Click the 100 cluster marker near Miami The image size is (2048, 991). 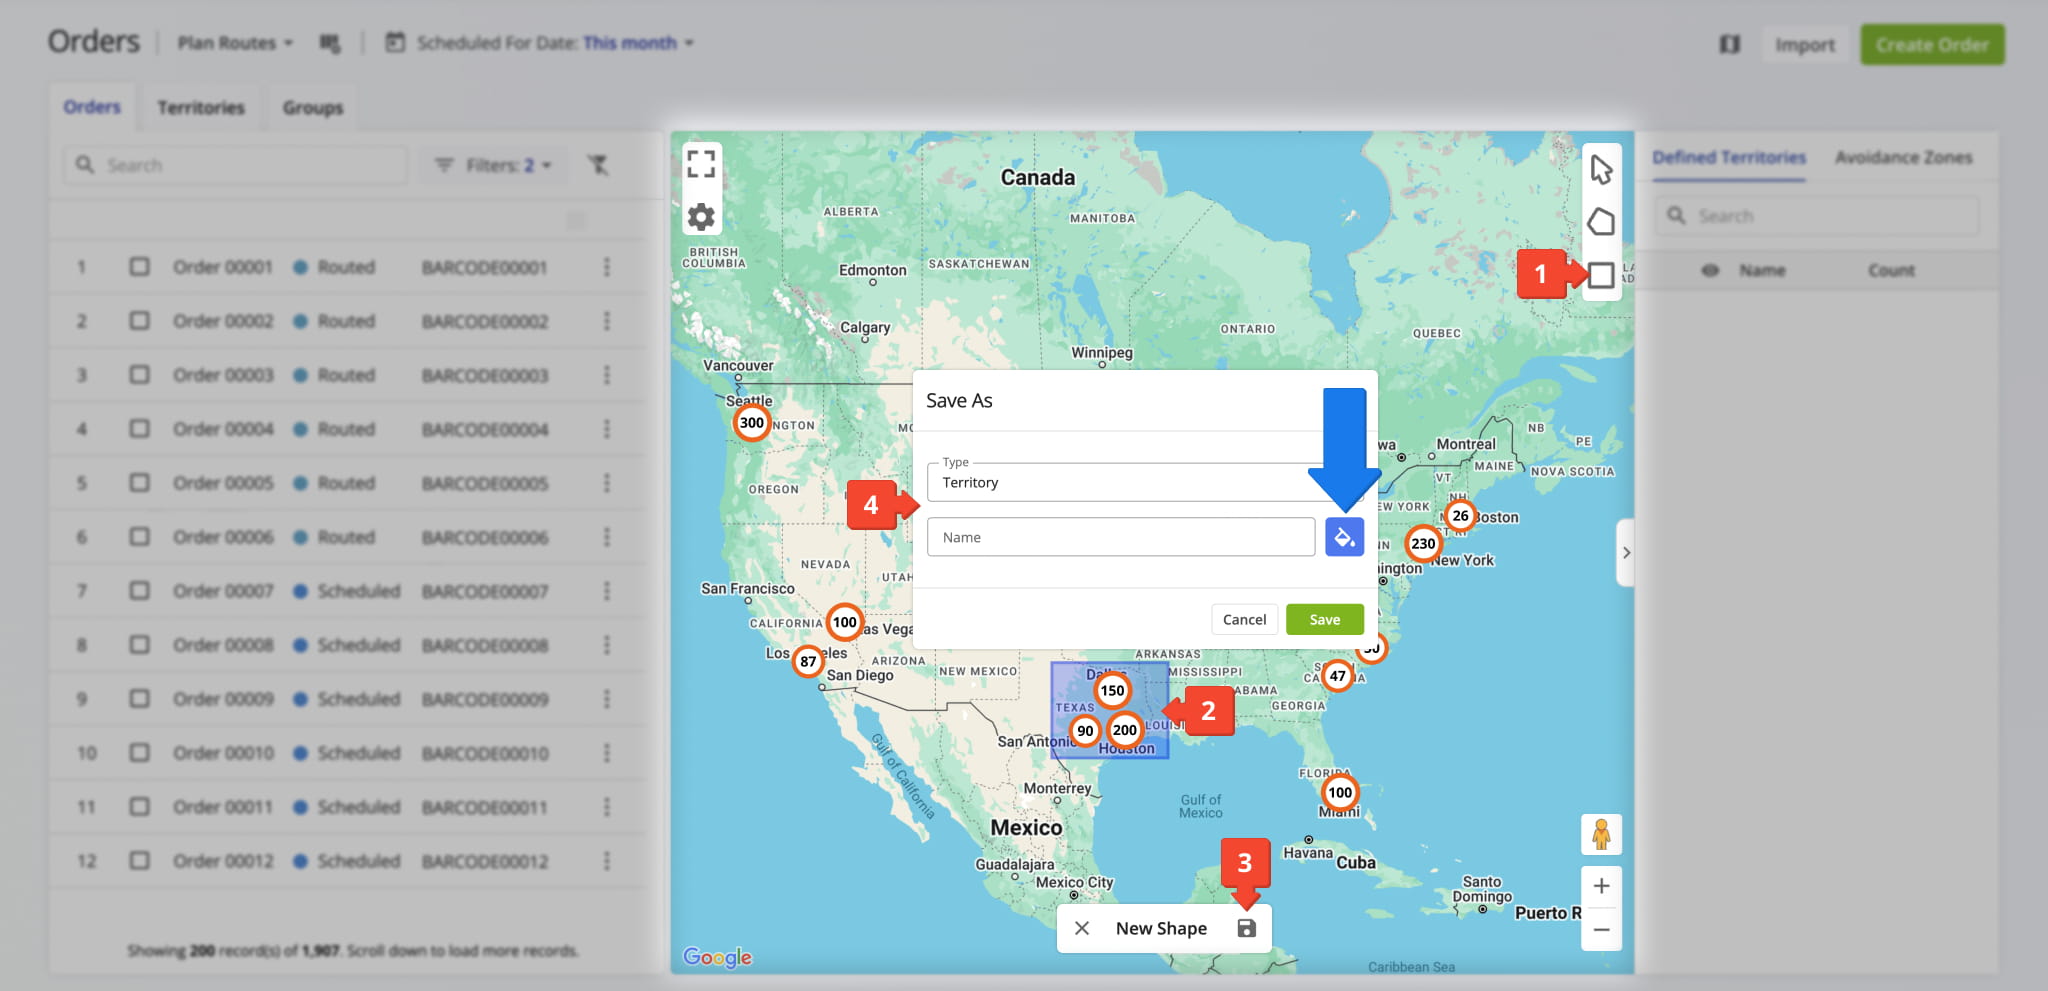pyautogui.click(x=1340, y=793)
